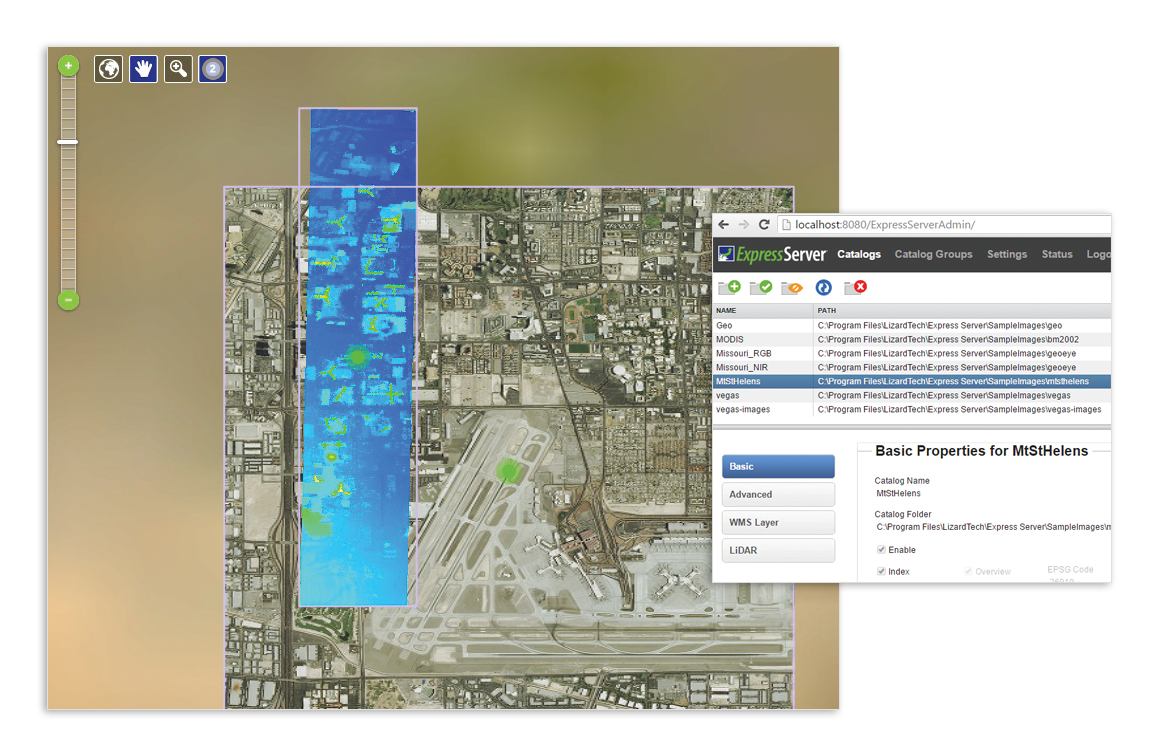
Task: Click the add catalog folder icon
Action: [x=729, y=288]
